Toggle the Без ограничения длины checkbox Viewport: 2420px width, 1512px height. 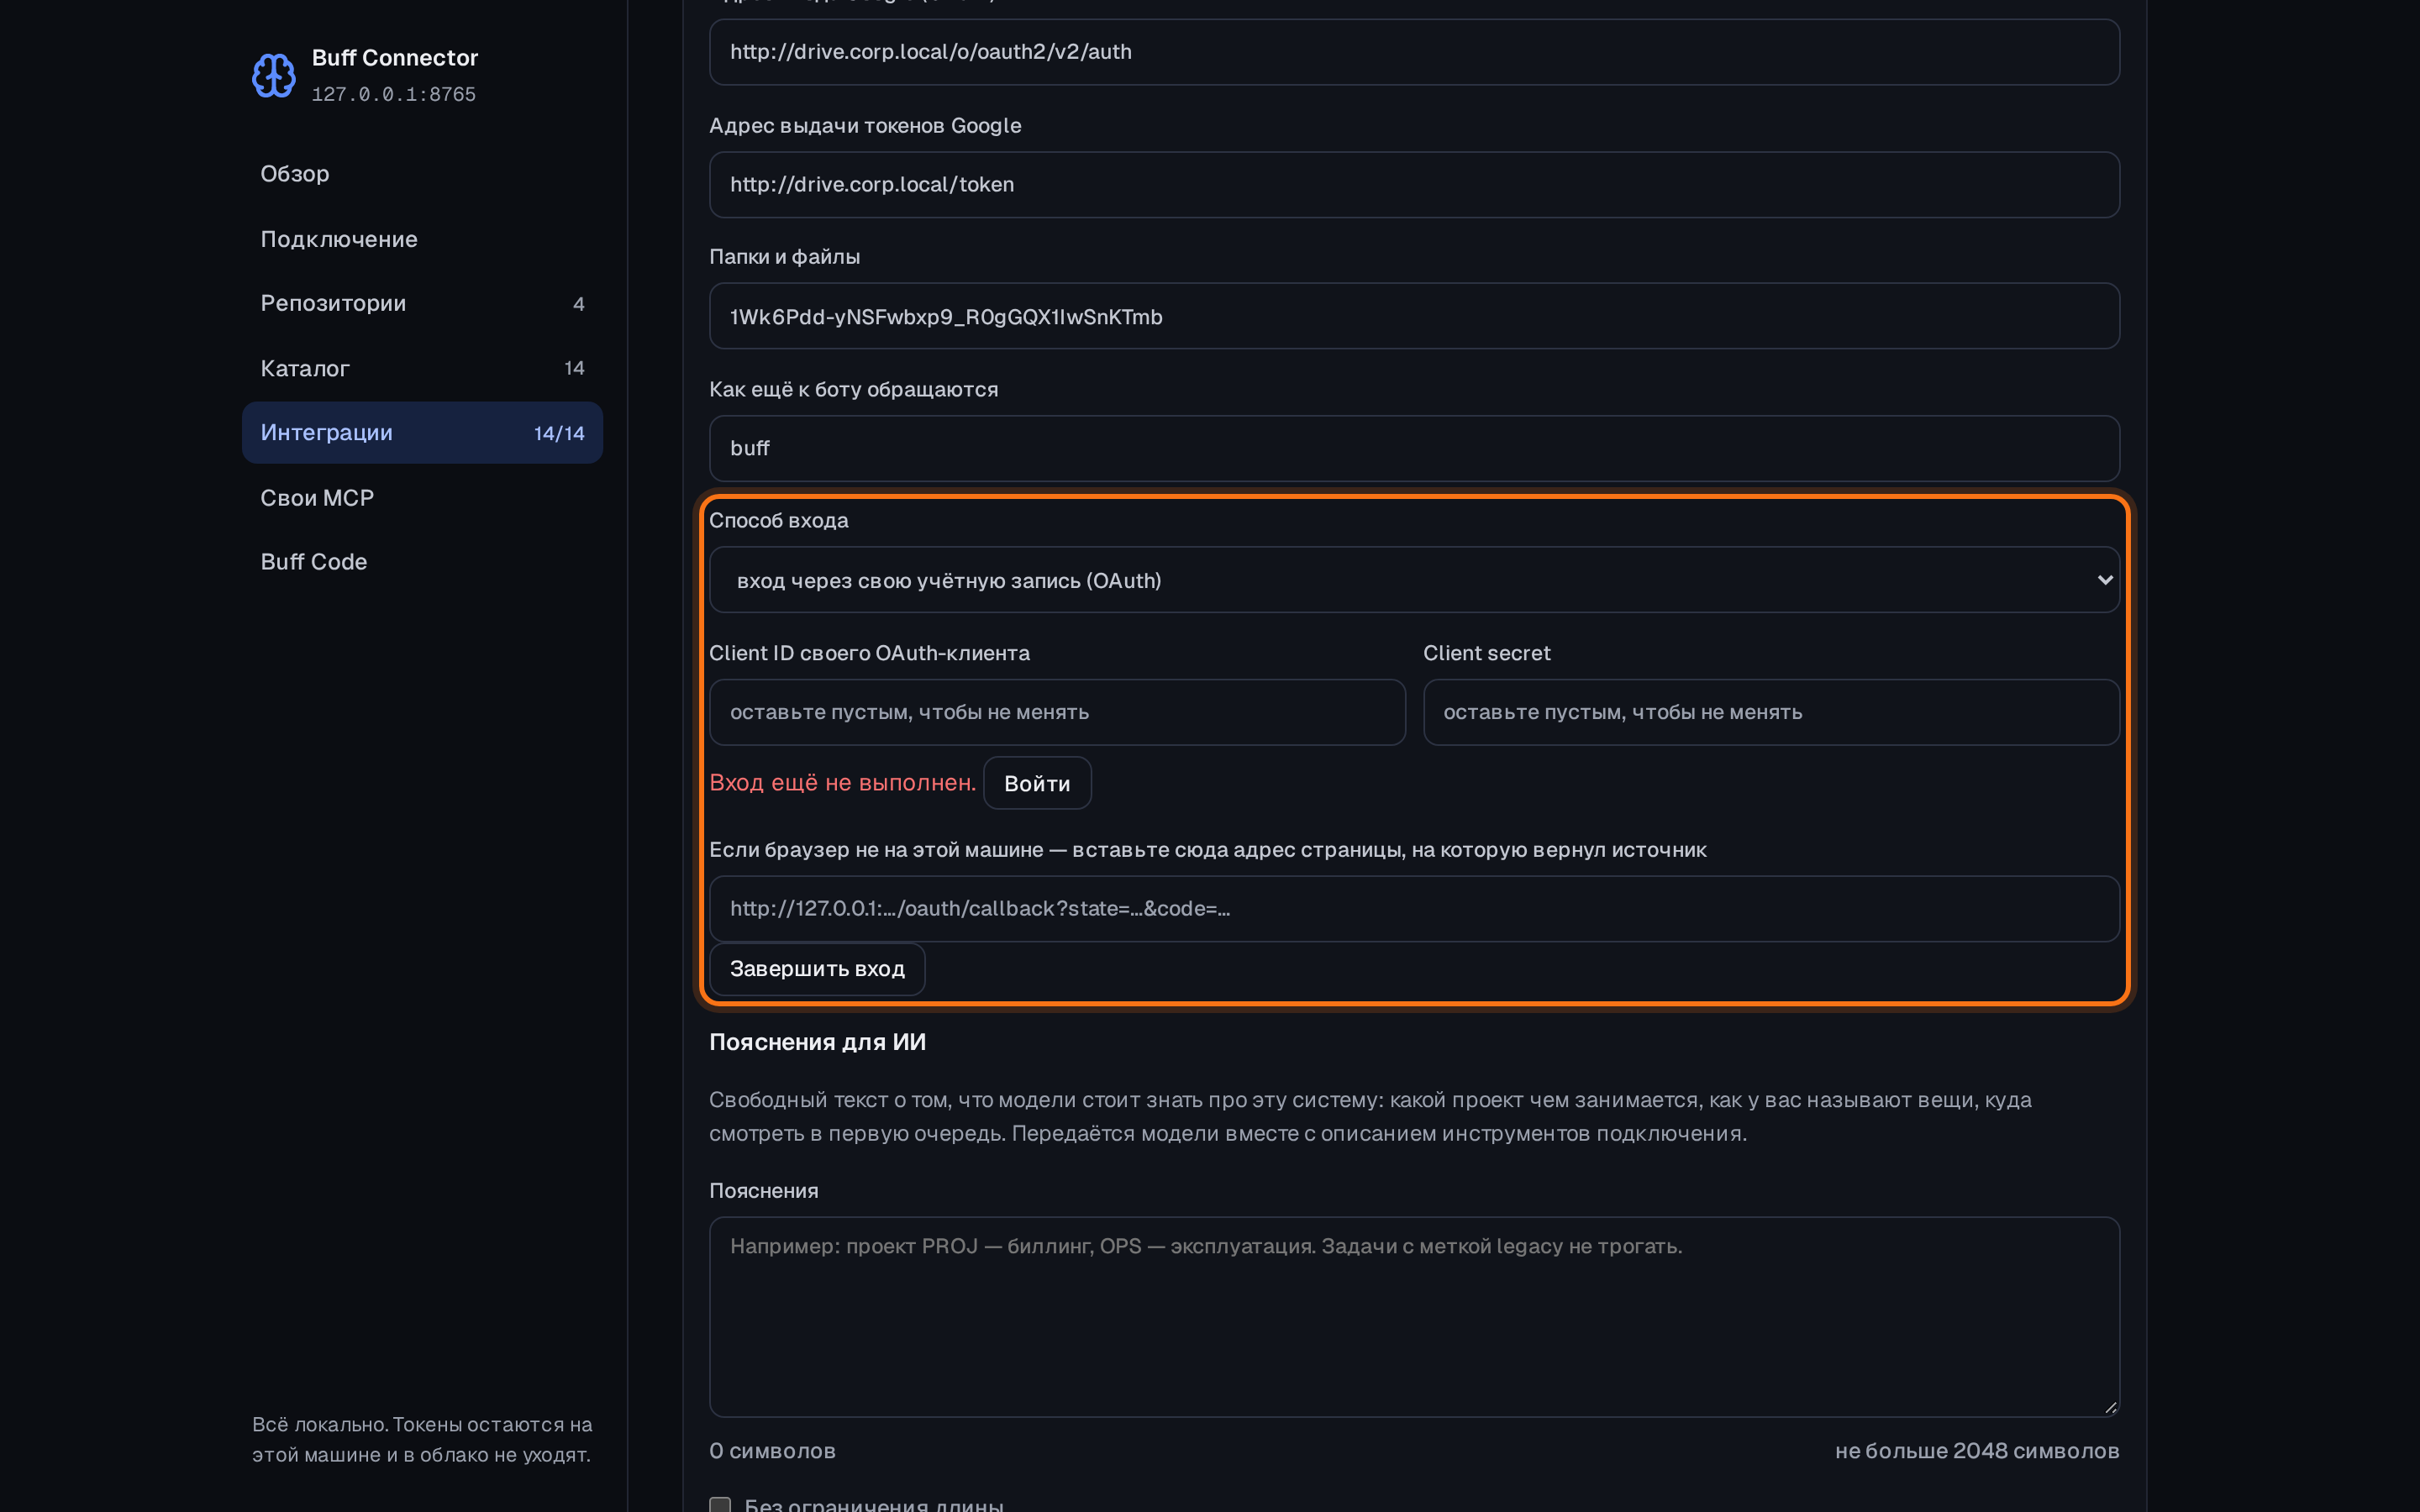point(720,1505)
